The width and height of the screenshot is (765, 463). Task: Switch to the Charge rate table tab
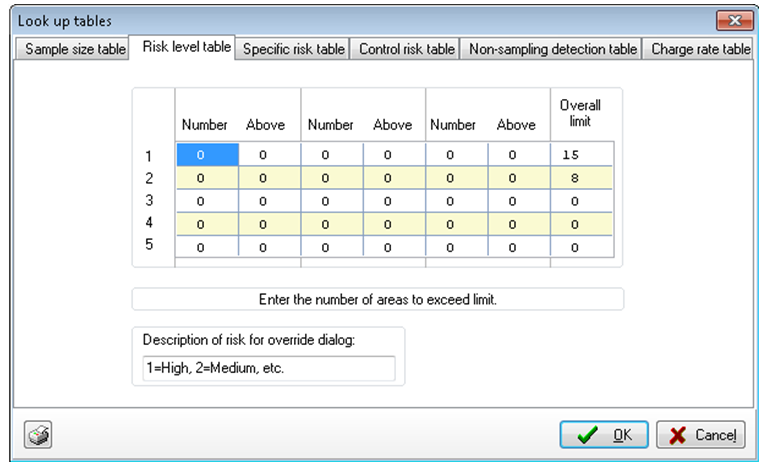pyautogui.click(x=698, y=49)
